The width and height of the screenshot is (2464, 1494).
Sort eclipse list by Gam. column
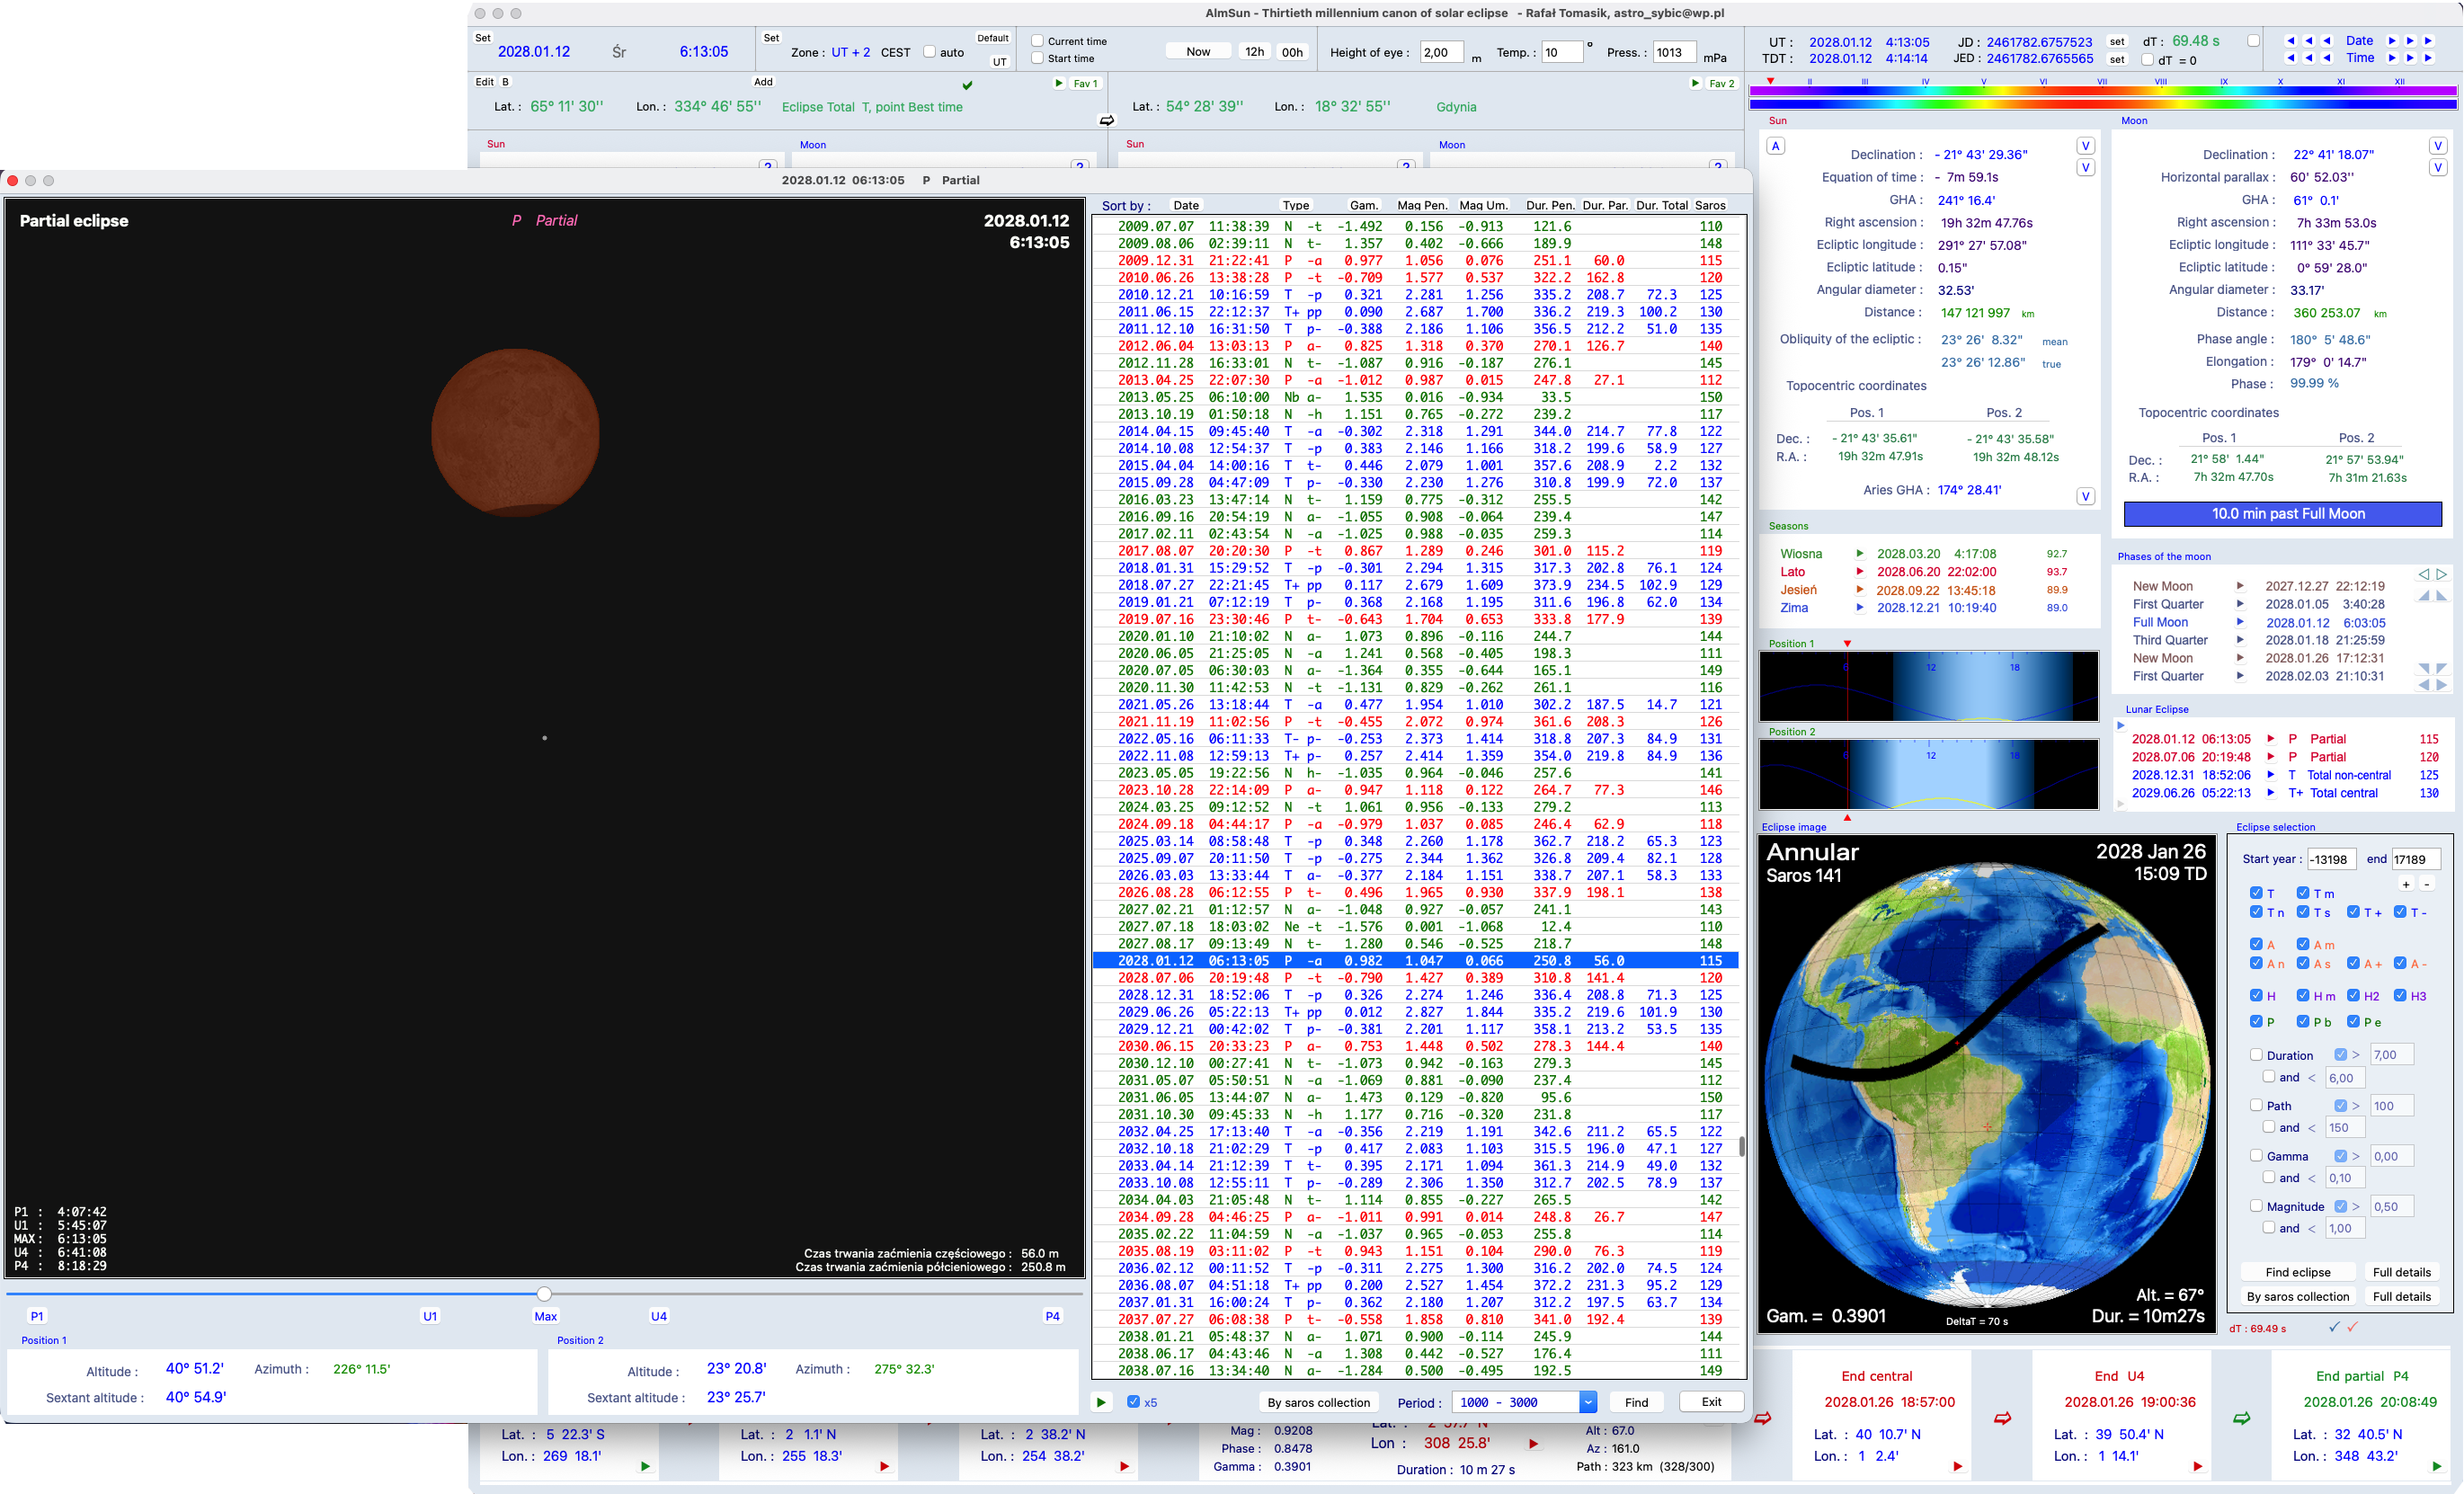coord(1364,205)
